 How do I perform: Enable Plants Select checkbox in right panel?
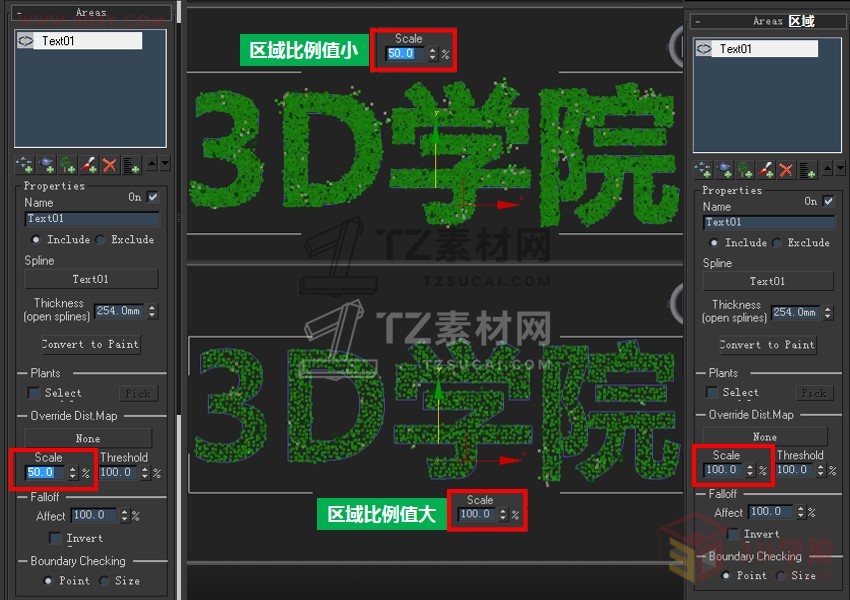pyautogui.click(x=712, y=392)
